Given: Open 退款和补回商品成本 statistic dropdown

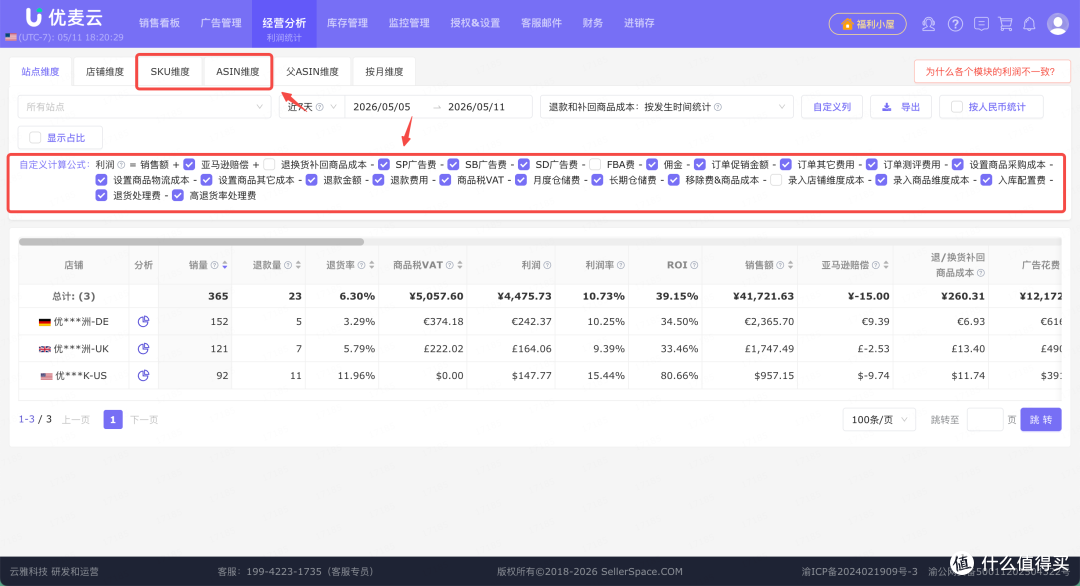Looking at the screenshot, I should click(x=667, y=107).
